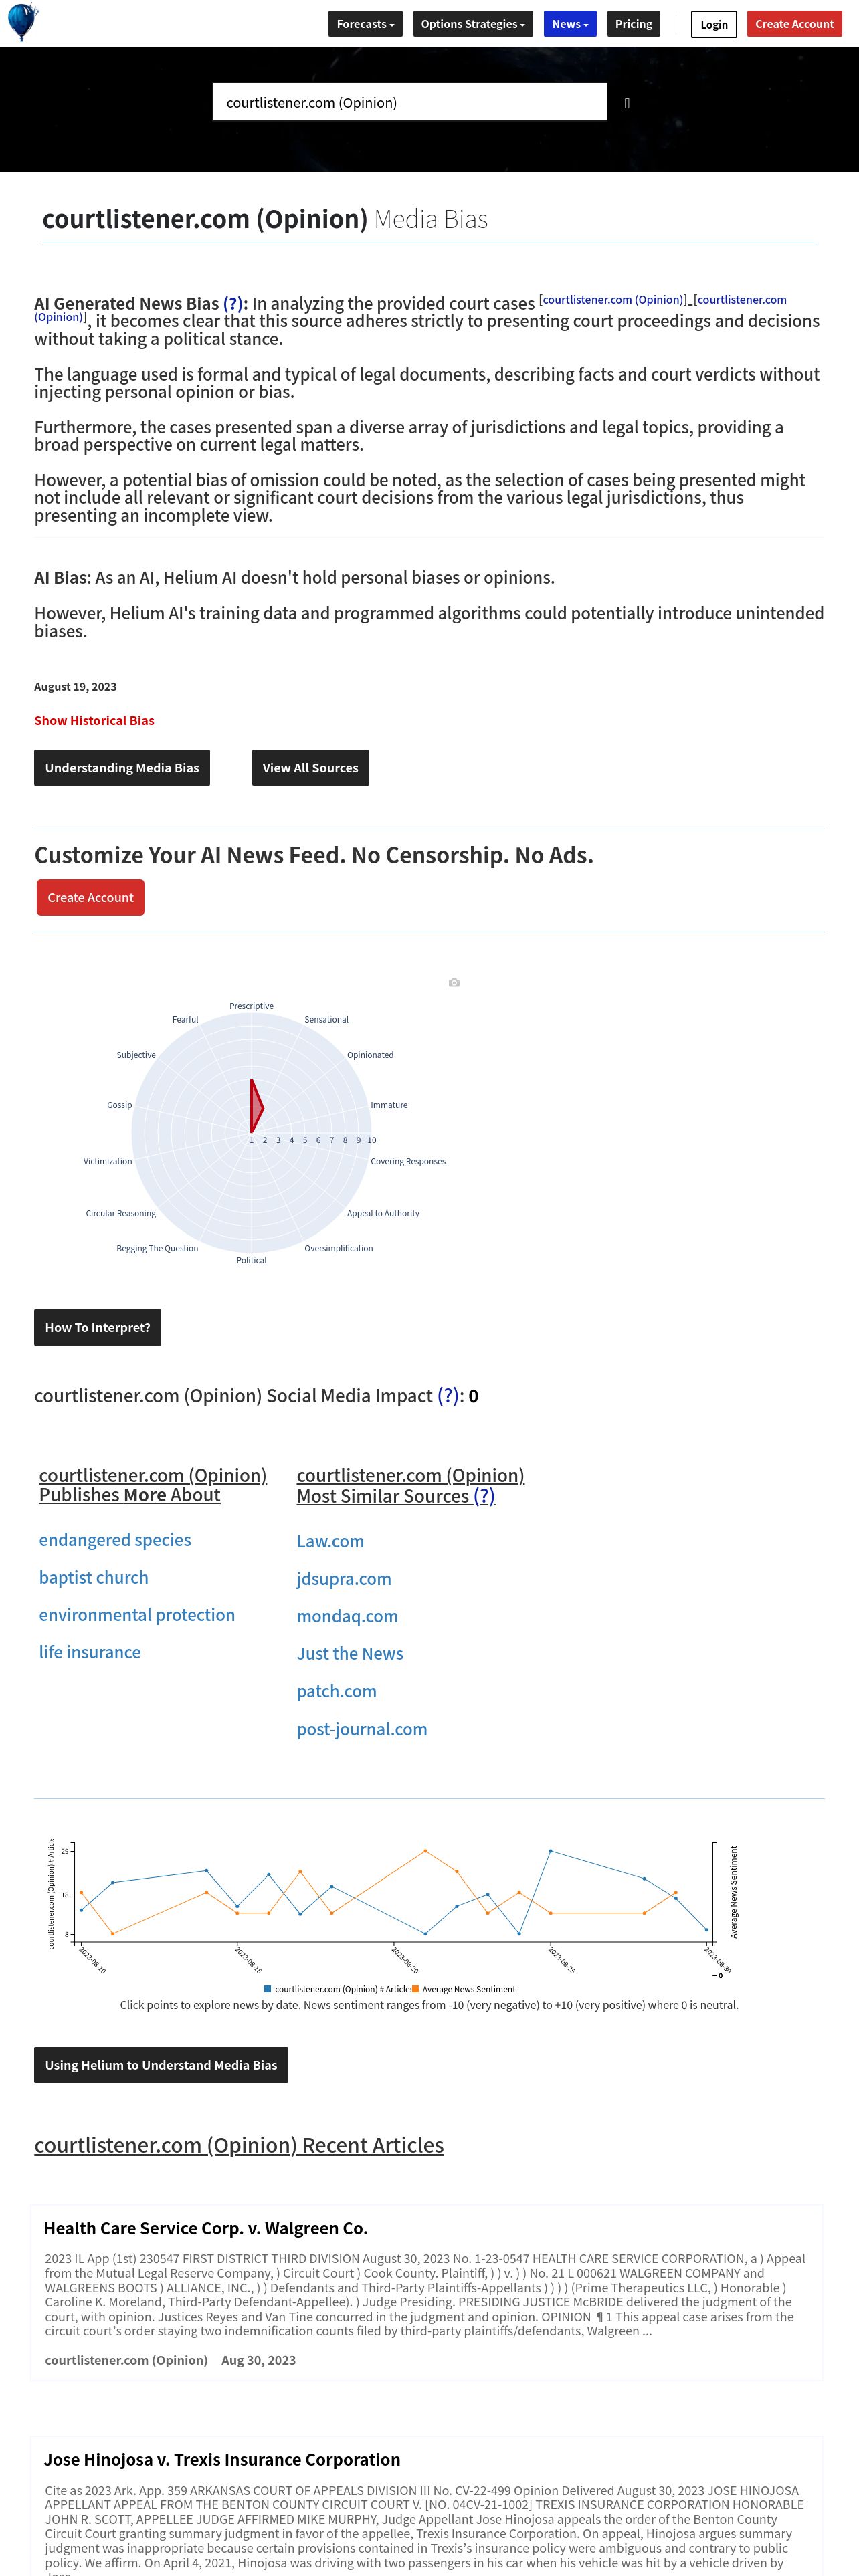Click the How To Interpret? button
This screenshot has height=2576, width=859.
97,1328
